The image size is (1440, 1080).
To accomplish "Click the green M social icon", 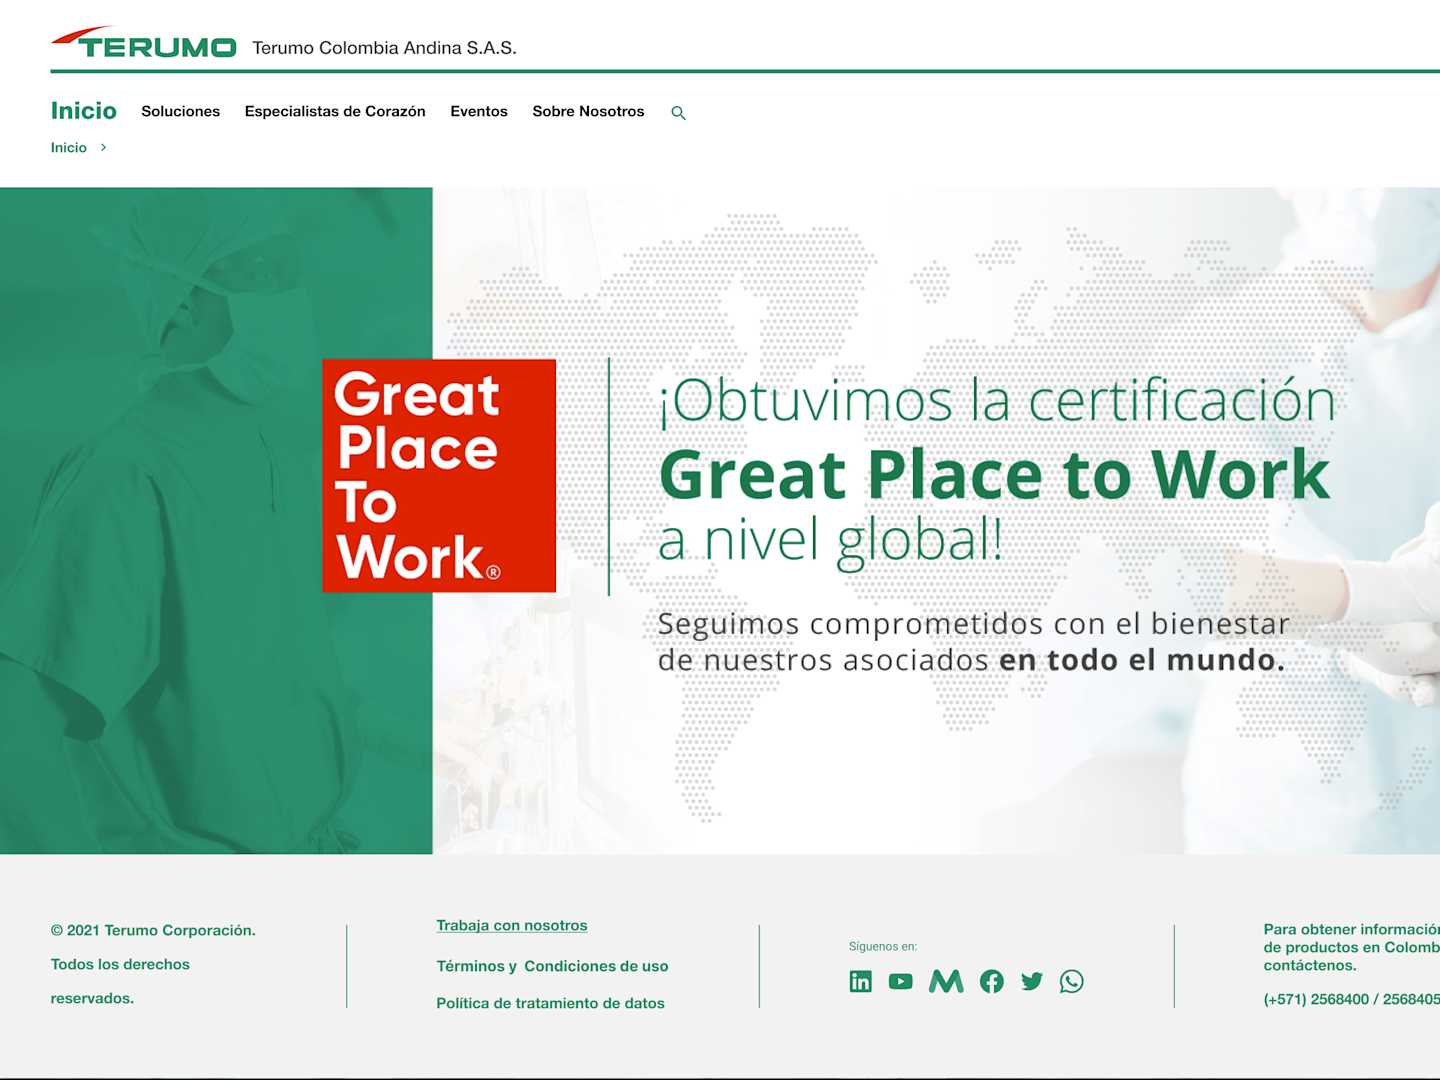I will pyautogui.click(x=946, y=981).
